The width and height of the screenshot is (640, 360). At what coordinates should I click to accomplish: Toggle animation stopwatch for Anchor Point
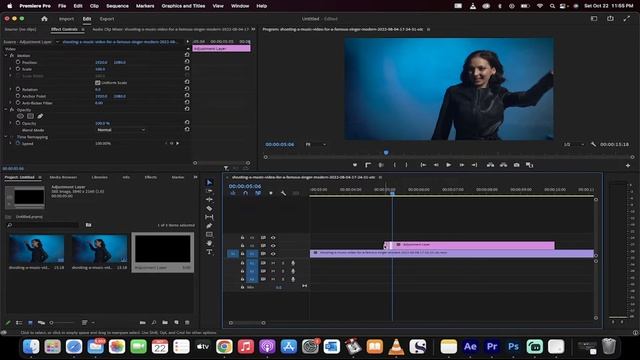pos(18,96)
